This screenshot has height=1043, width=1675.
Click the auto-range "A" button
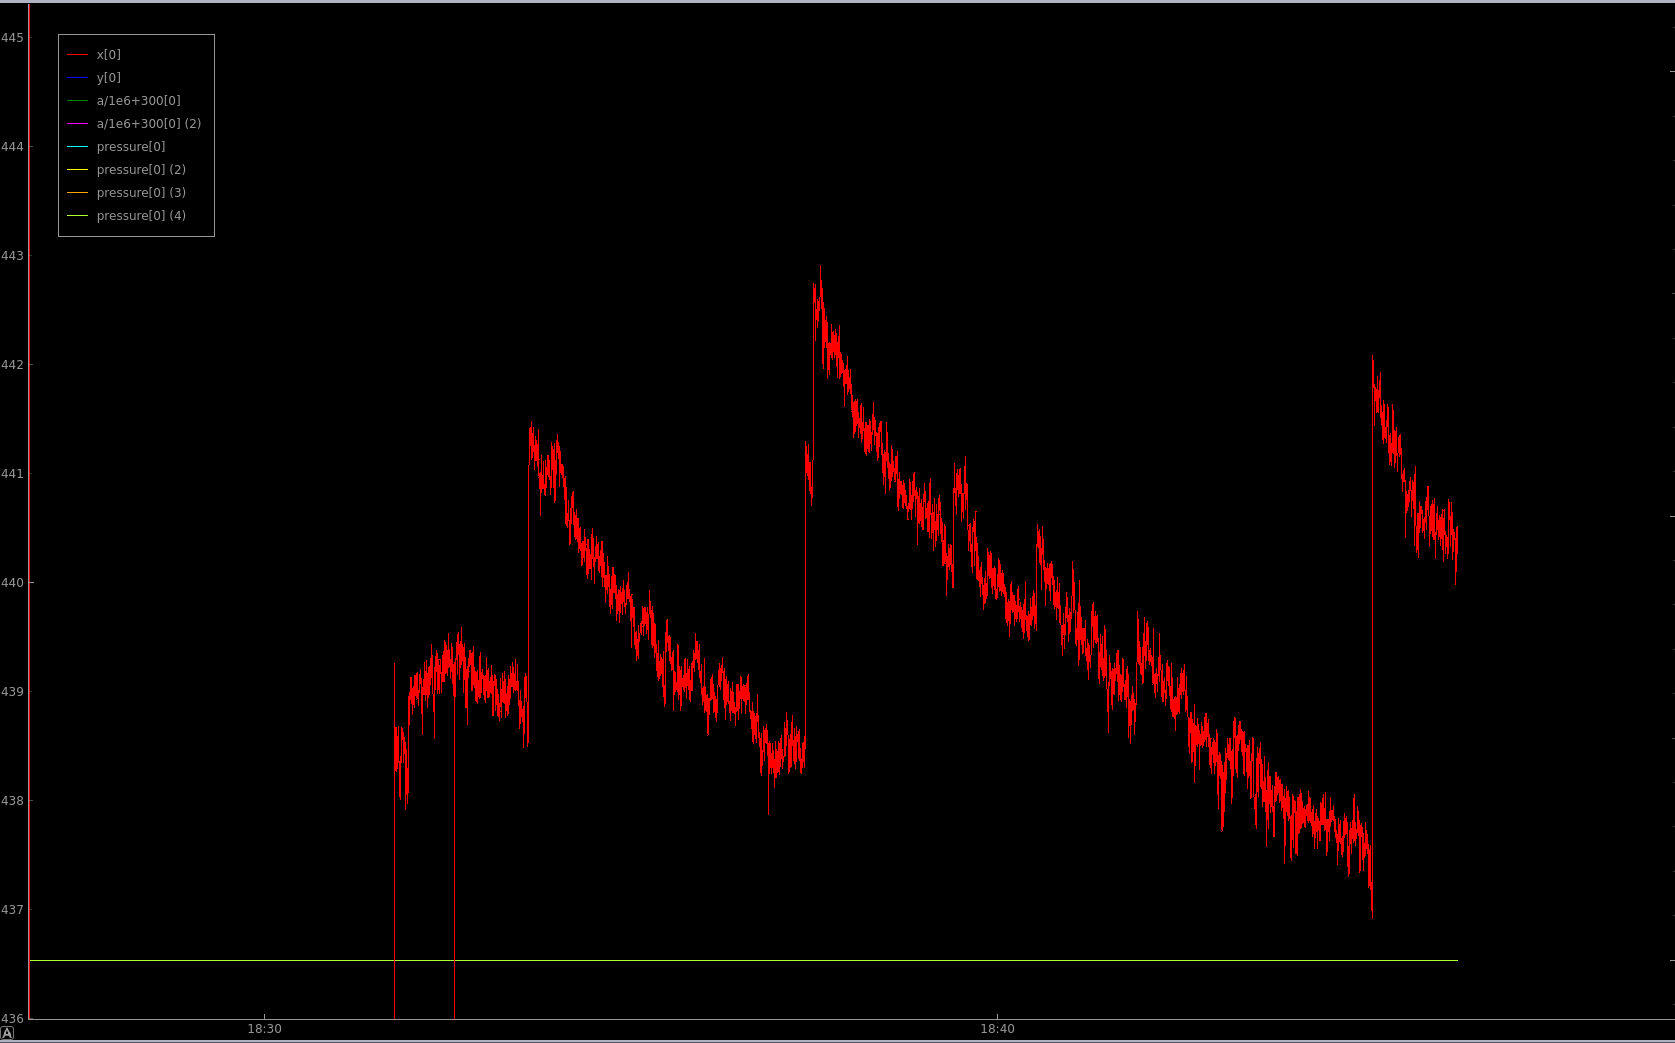pyautogui.click(x=7, y=1033)
